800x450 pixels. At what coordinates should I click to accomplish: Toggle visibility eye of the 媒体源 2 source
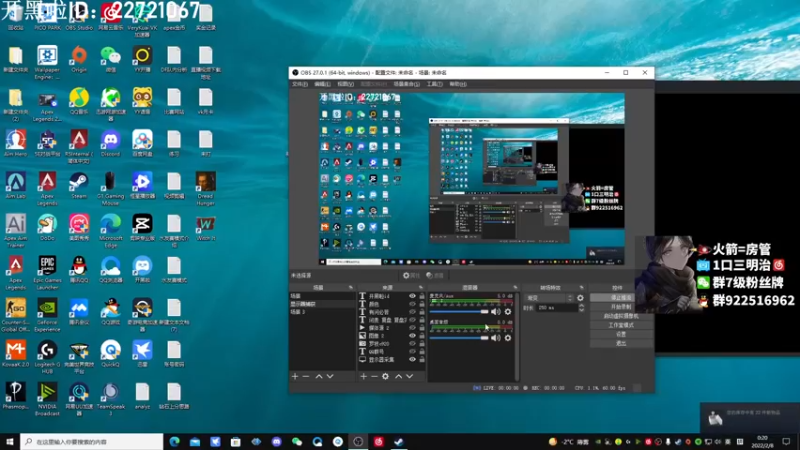pos(412,328)
